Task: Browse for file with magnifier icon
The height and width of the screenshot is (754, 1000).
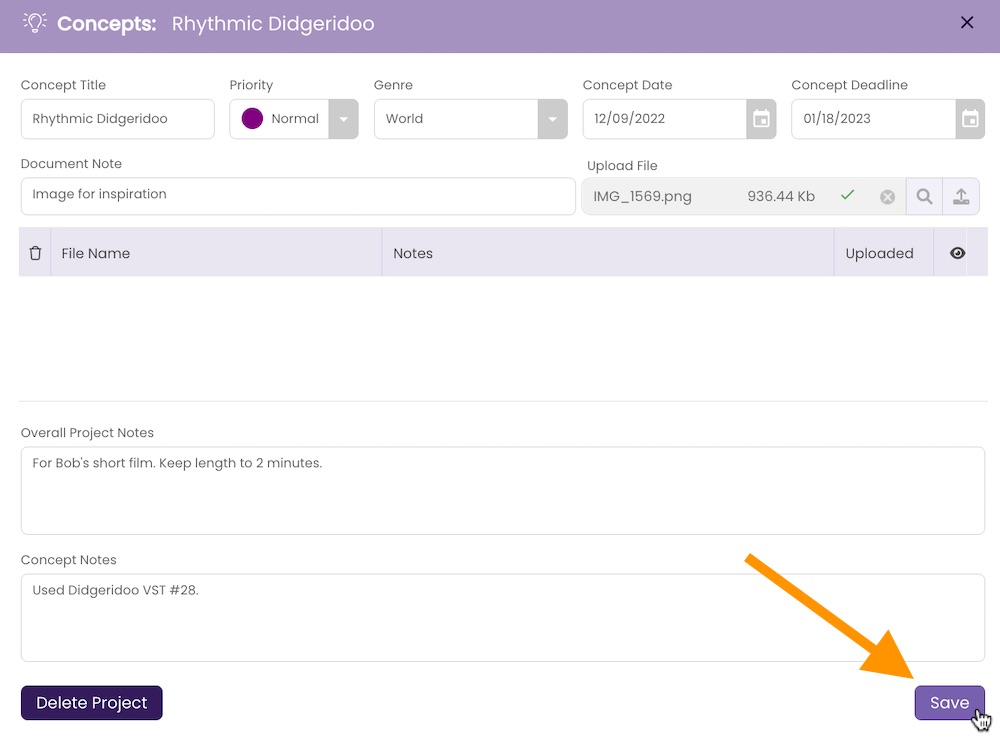Action: coord(924,196)
